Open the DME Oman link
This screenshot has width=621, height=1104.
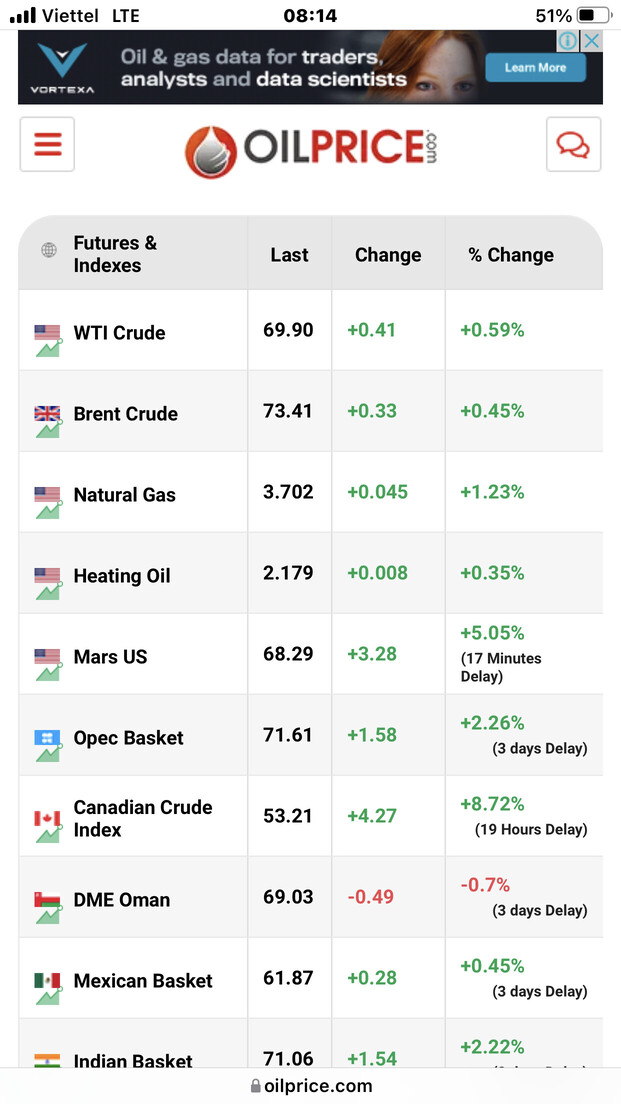click(122, 900)
